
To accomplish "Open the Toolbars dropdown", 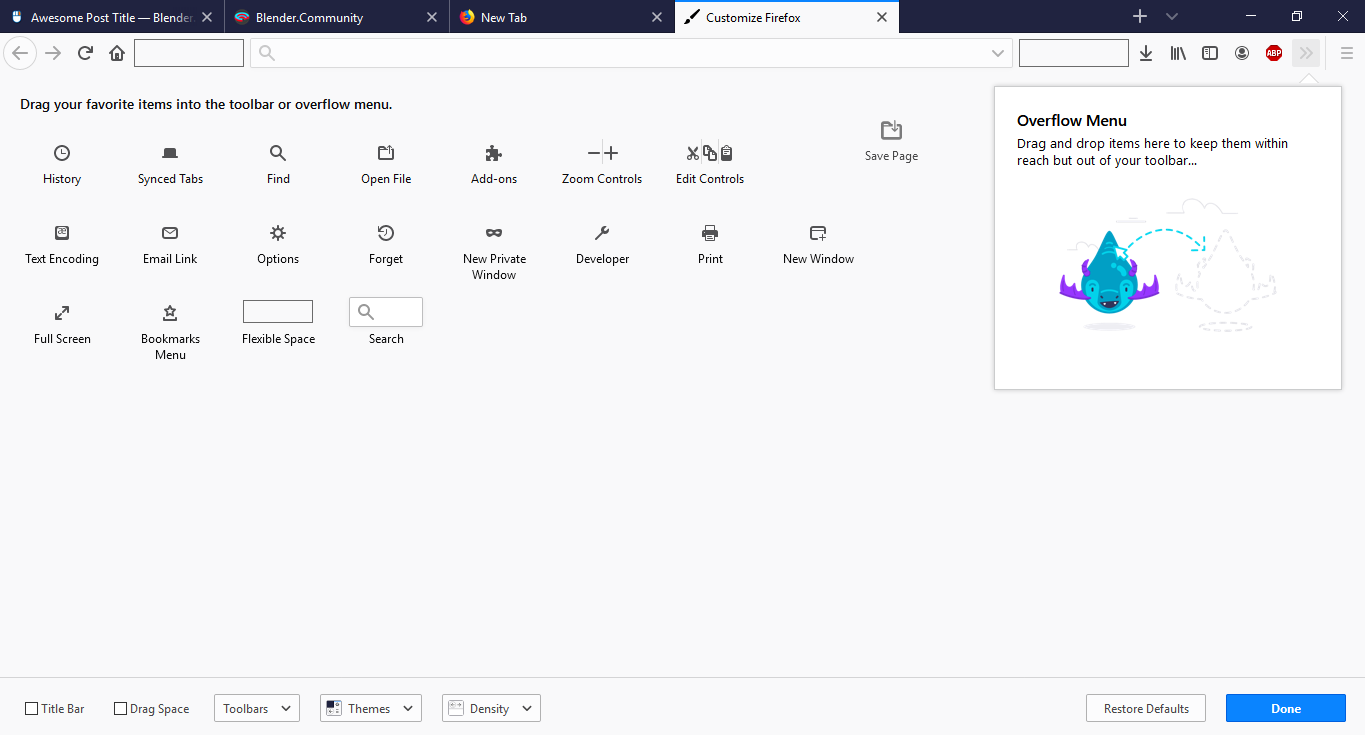I will (257, 708).
